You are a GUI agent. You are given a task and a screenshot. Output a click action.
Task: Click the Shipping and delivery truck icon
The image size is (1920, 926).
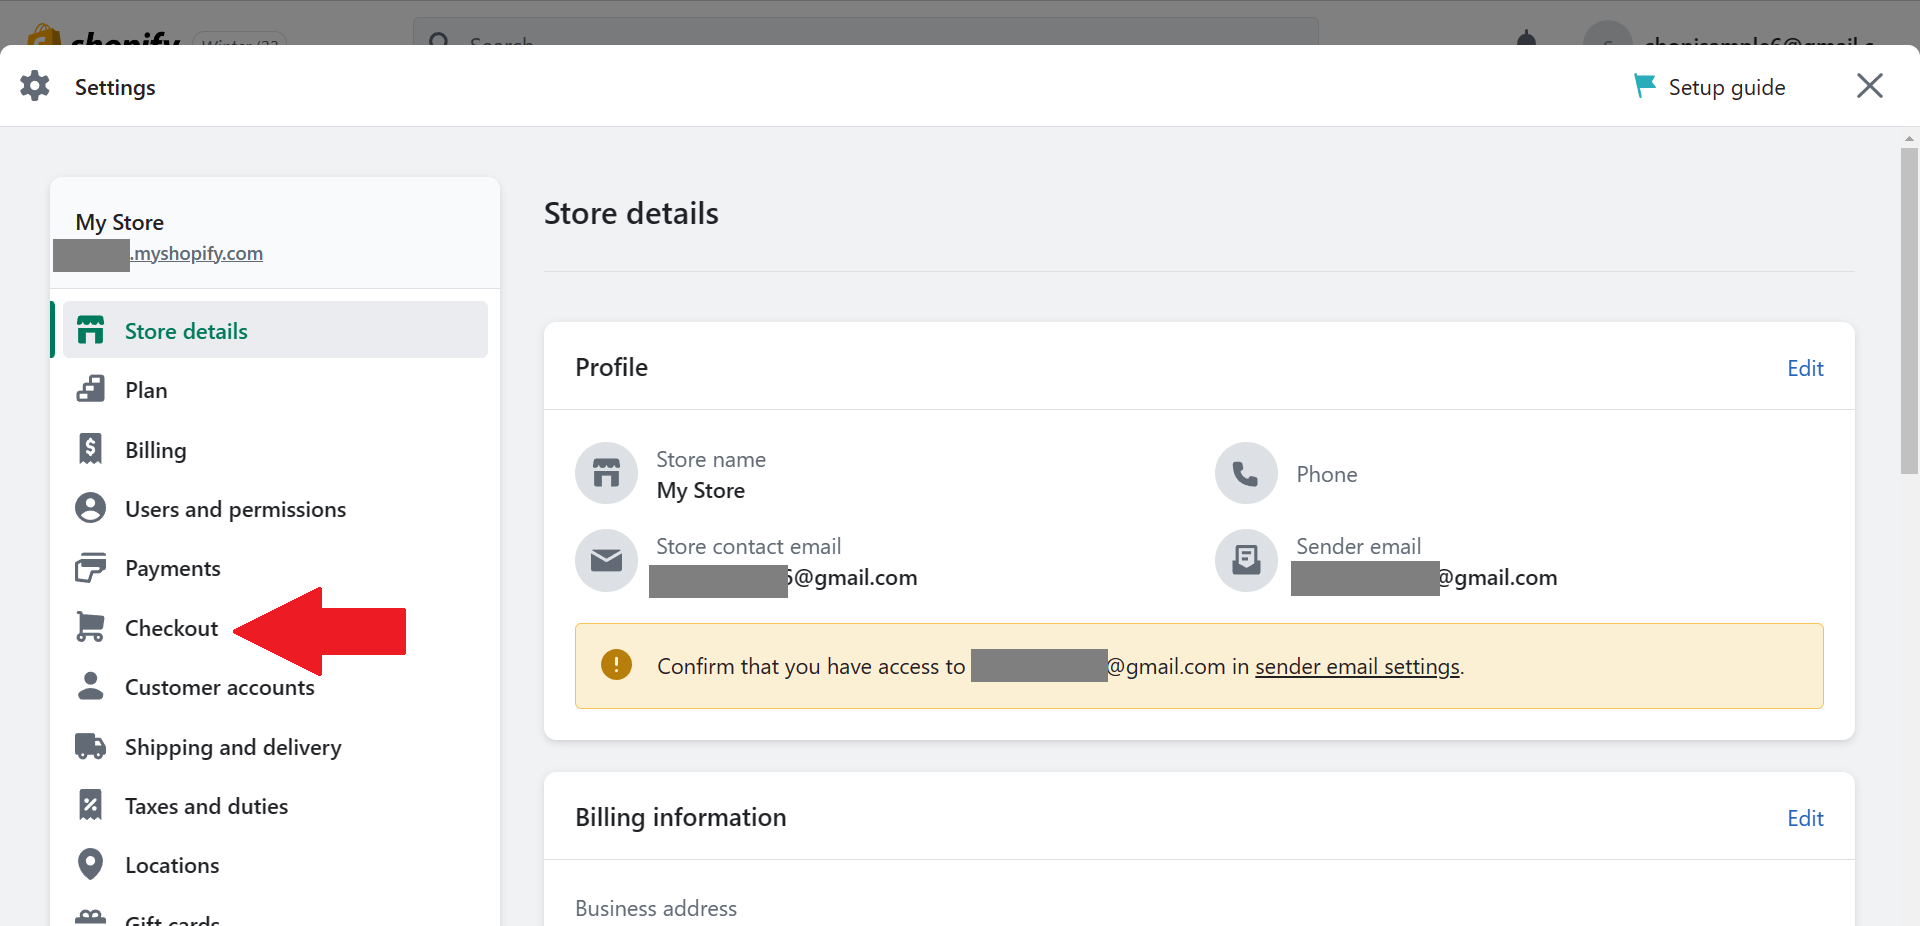[x=91, y=746]
